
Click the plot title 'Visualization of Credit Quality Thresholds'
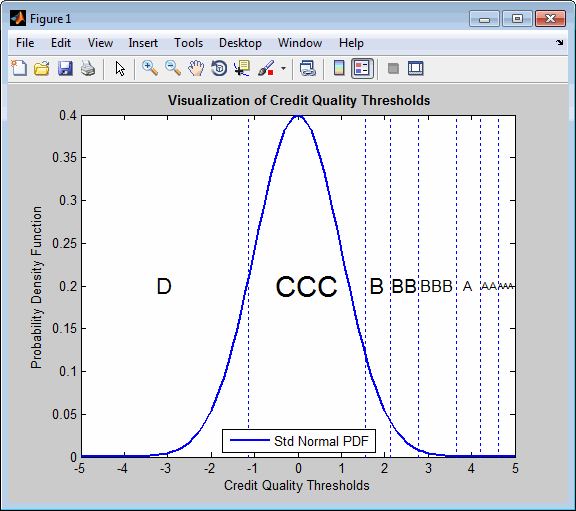[299, 100]
